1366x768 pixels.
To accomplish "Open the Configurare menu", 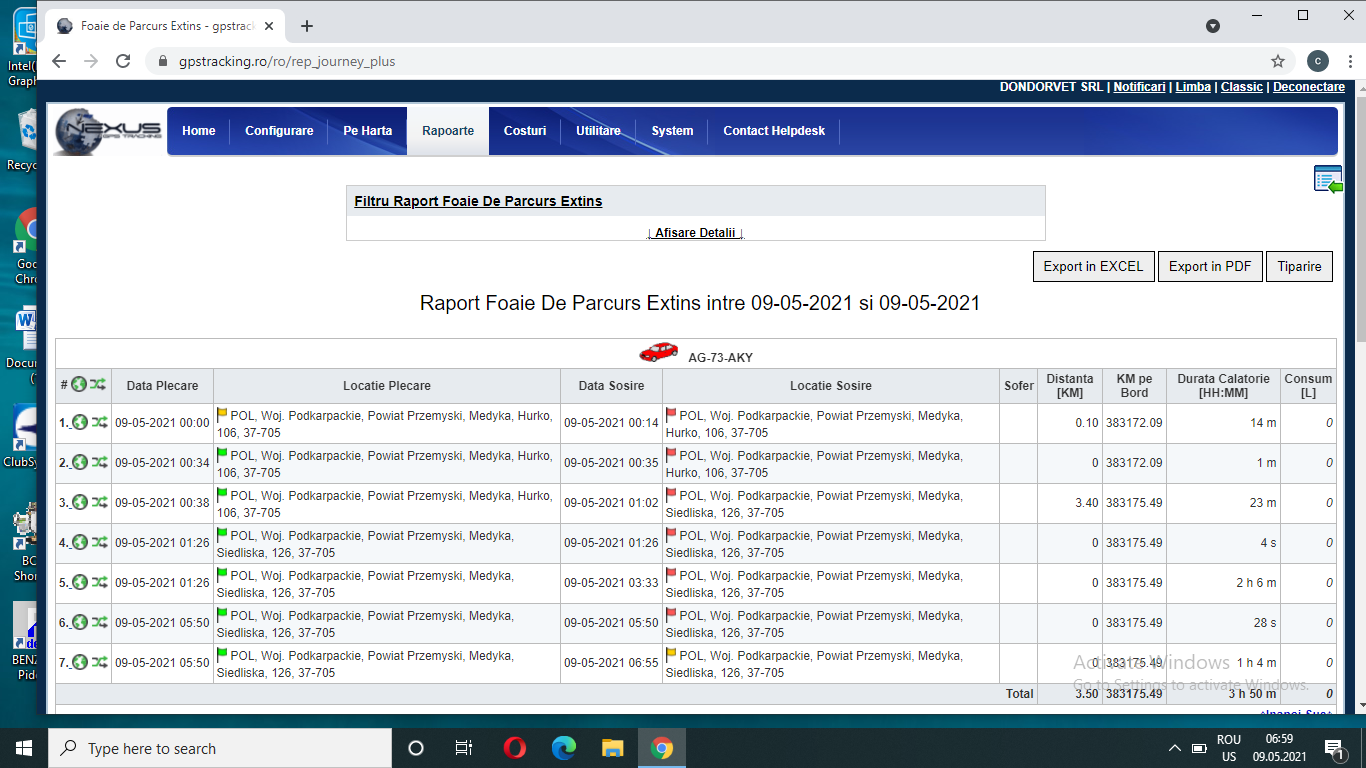I will point(279,131).
